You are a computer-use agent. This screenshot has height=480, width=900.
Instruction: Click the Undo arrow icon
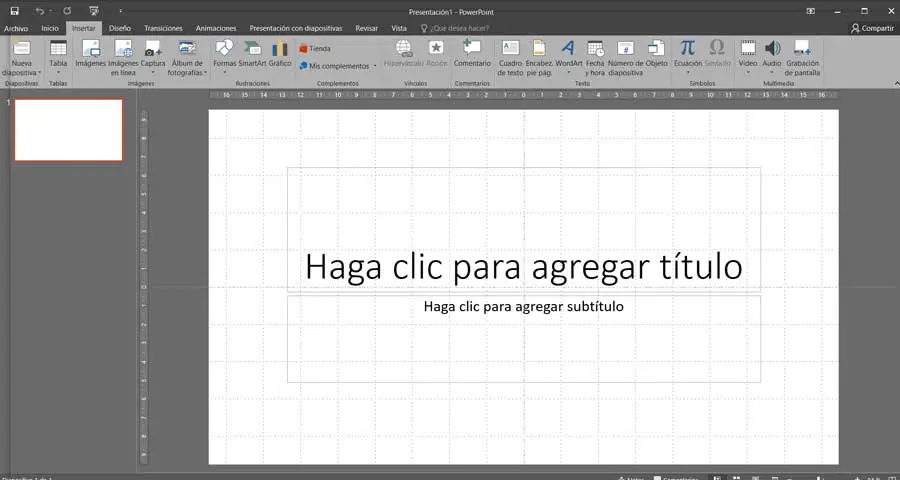[x=39, y=11]
